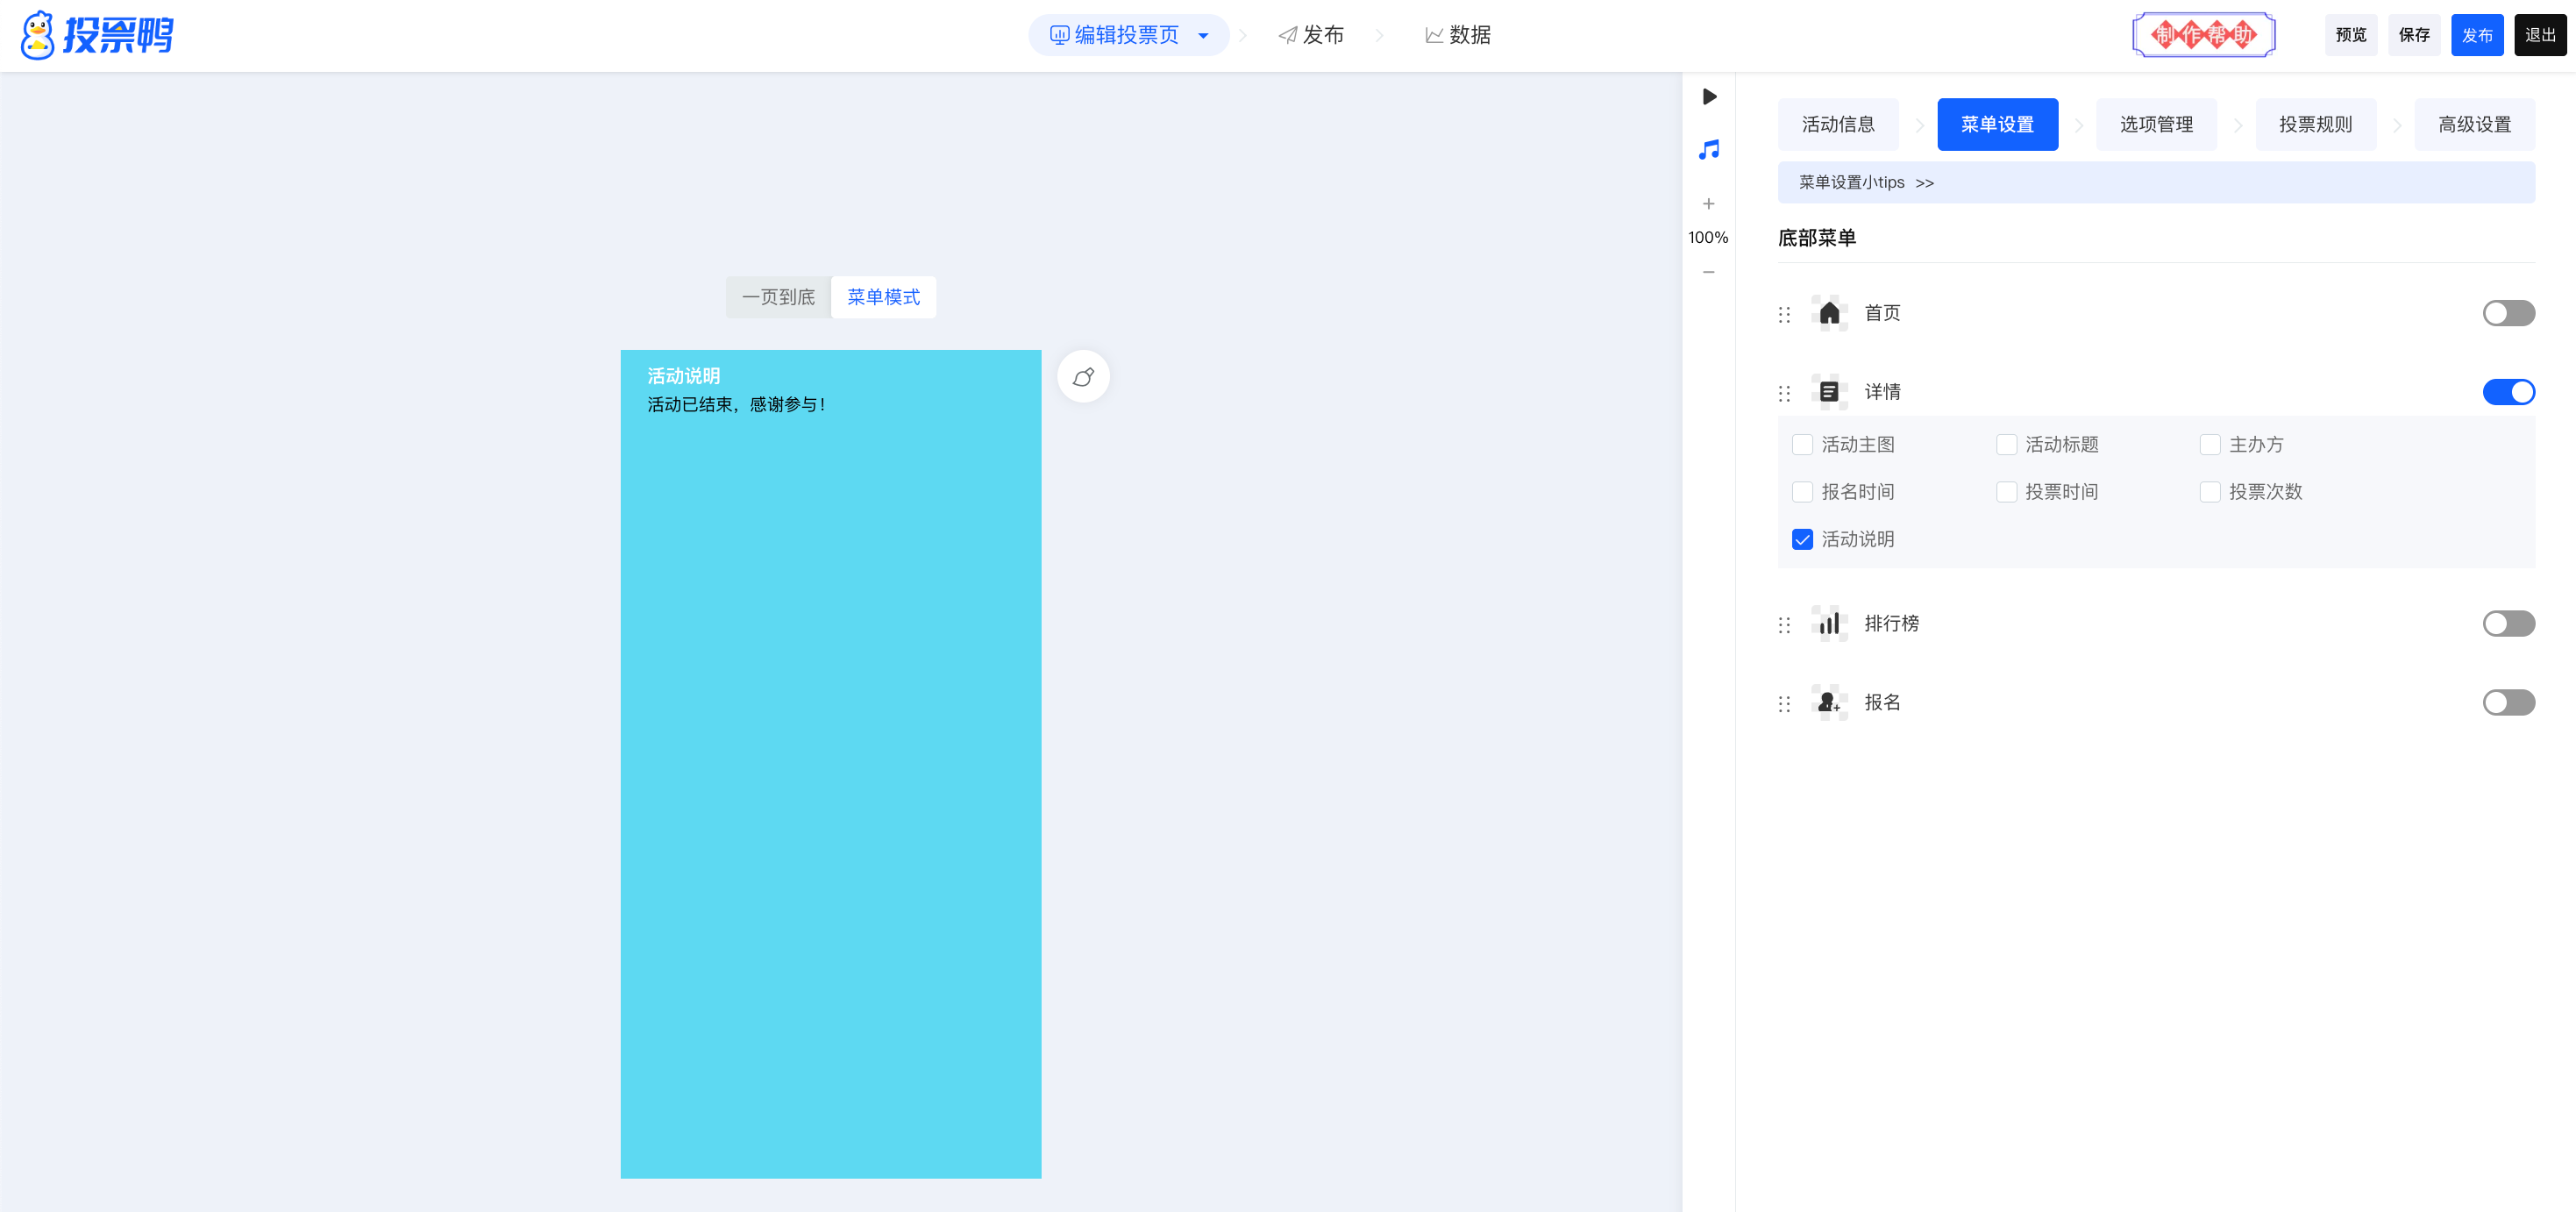Zoom in with the plus icon

pyautogui.click(x=1709, y=204)
